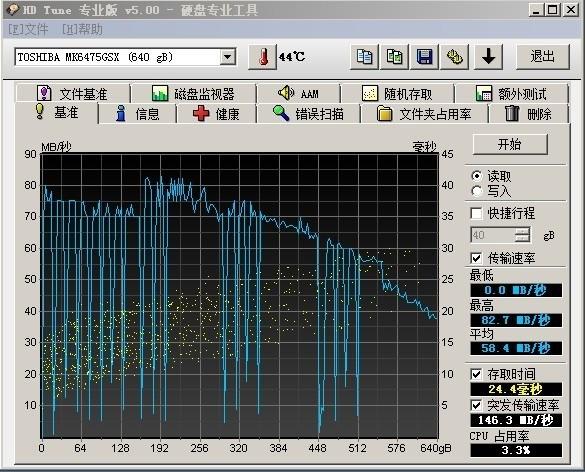This screenshot has width=585, height=472.
Task: Click the copy screenshot icon
Action: [x=394, y=57]
